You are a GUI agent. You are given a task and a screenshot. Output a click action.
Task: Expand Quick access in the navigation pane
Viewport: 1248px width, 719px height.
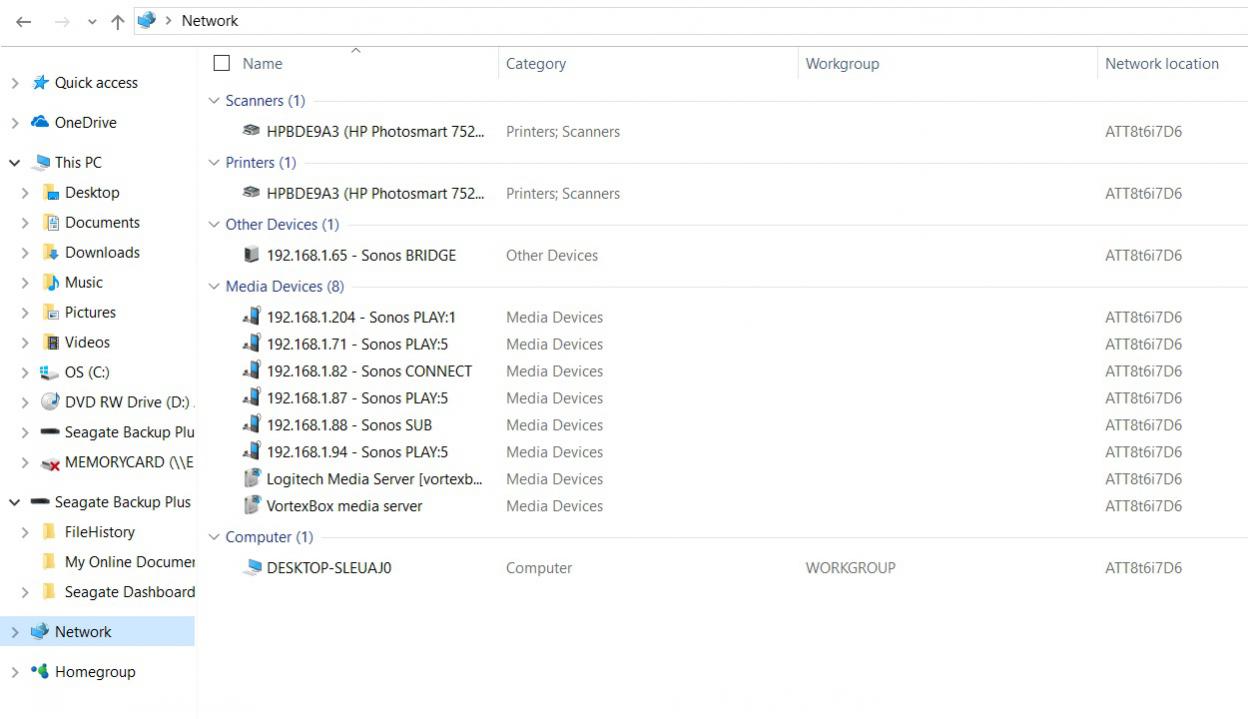[x=15, y=83]
